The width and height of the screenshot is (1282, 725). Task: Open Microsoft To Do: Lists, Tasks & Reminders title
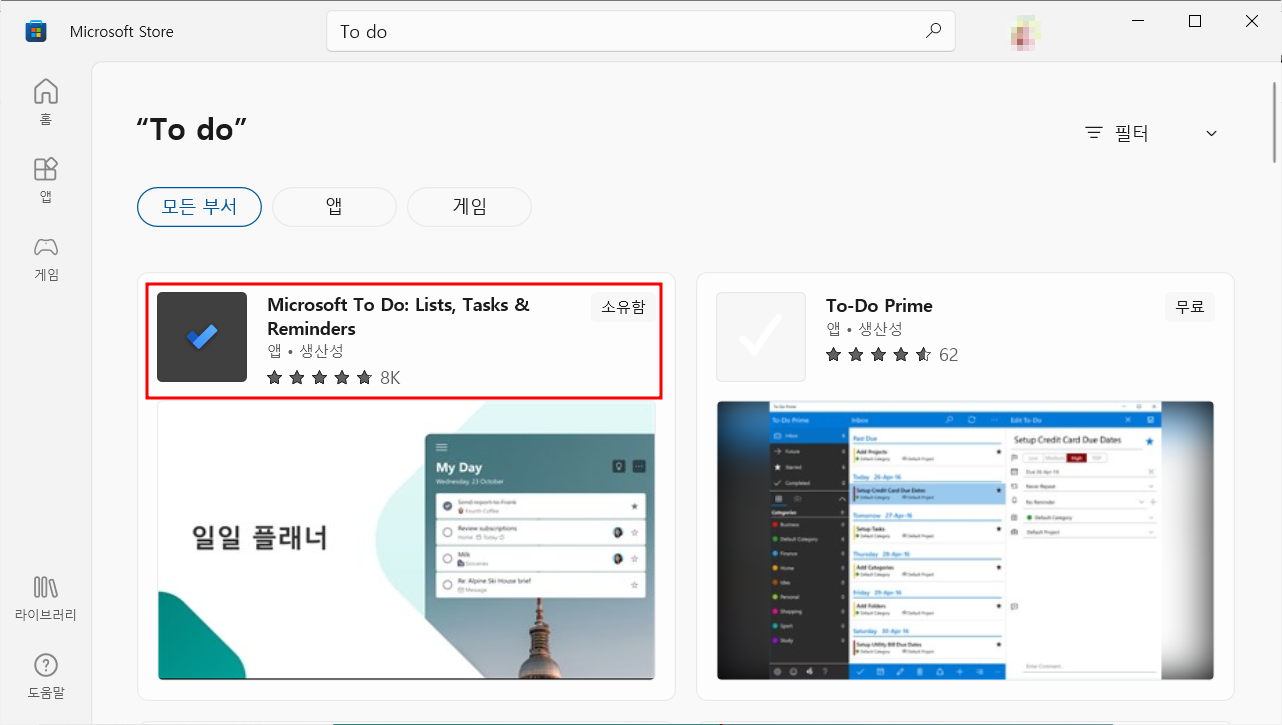click(398, 317)
